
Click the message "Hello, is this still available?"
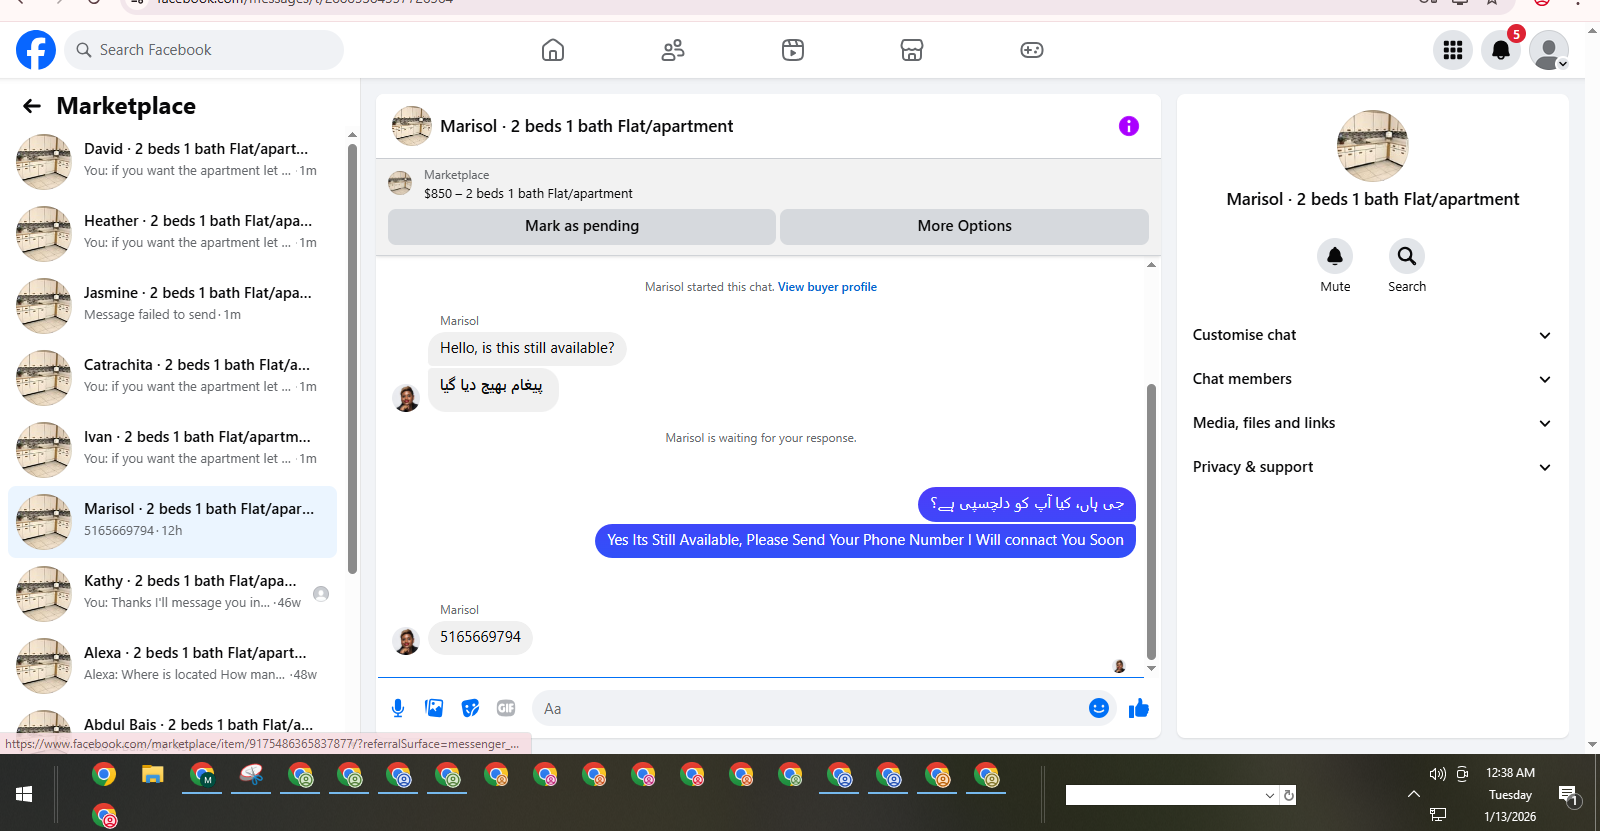[527, 348]
